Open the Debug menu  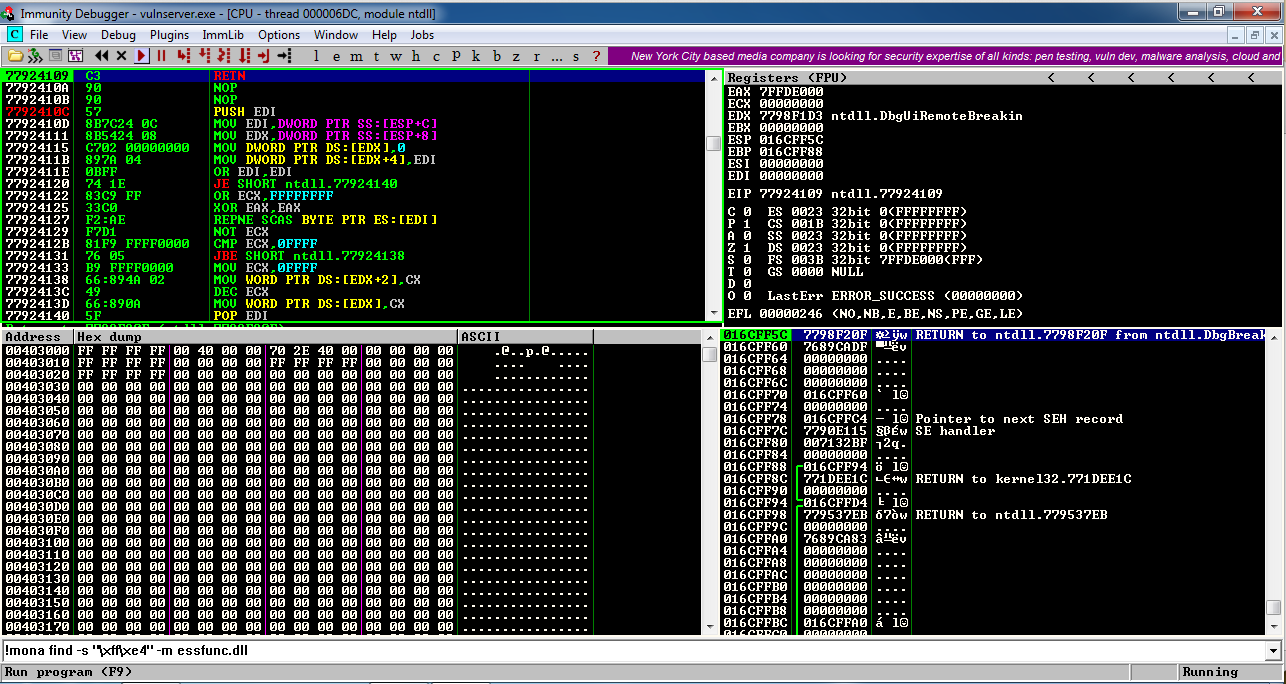[118, 35]
